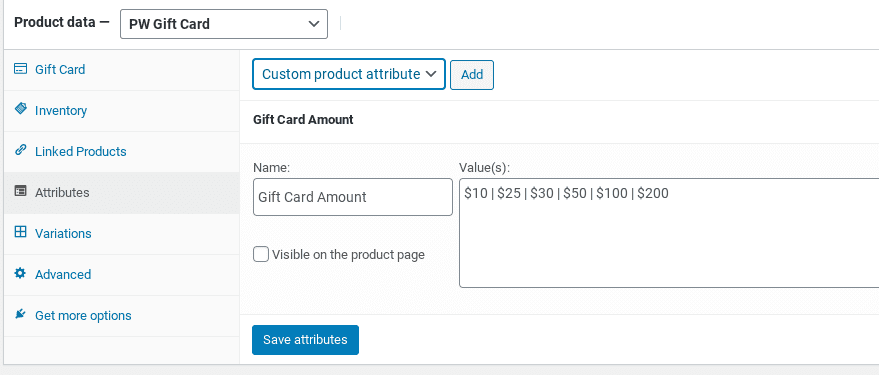Click the Product data heading text
This screenshot has height=375, width=879.
62,23
